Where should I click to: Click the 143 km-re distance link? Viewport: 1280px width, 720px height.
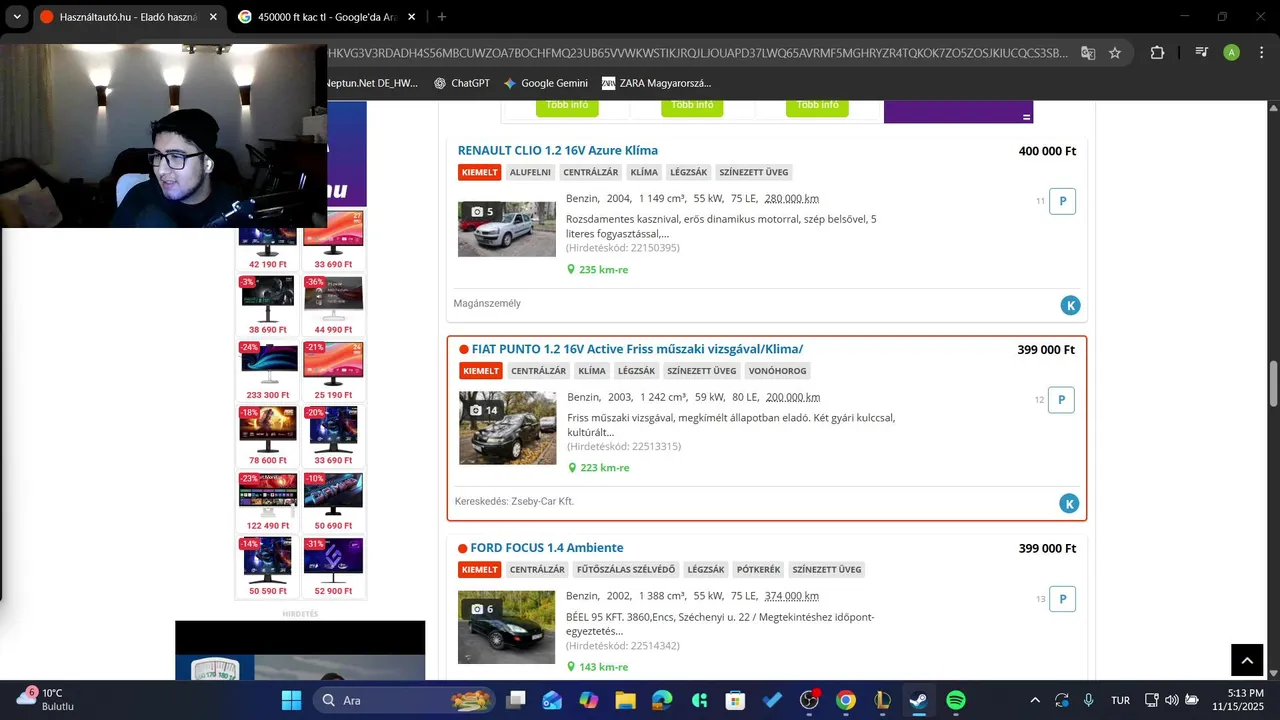click(603, 667)
